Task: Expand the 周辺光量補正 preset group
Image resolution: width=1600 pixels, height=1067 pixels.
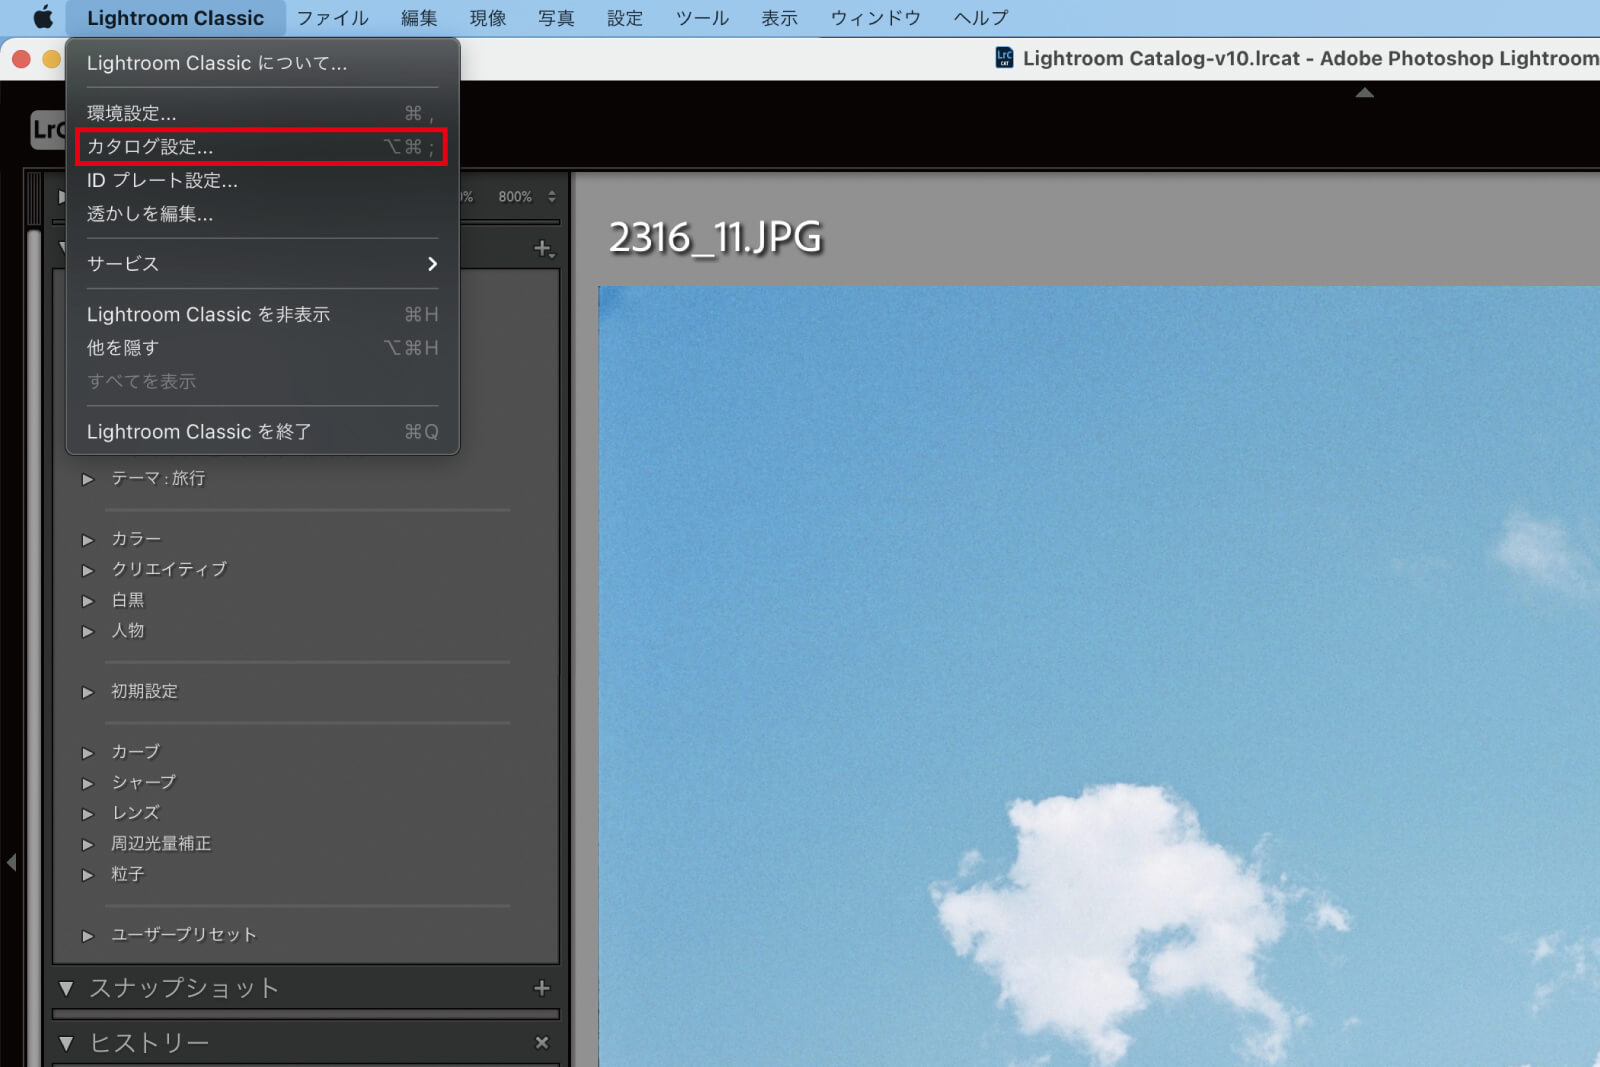Action: [x=88, y=844]
